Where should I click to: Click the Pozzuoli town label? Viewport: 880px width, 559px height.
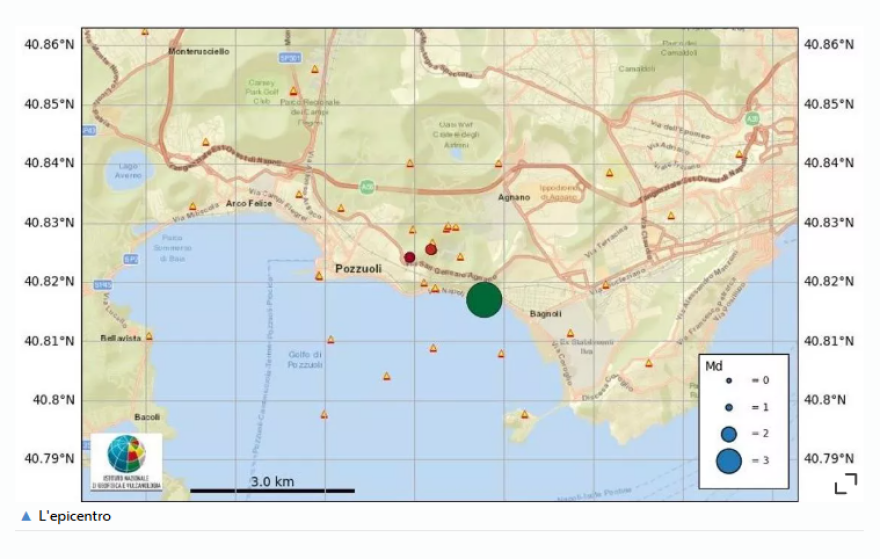(359, 269)
